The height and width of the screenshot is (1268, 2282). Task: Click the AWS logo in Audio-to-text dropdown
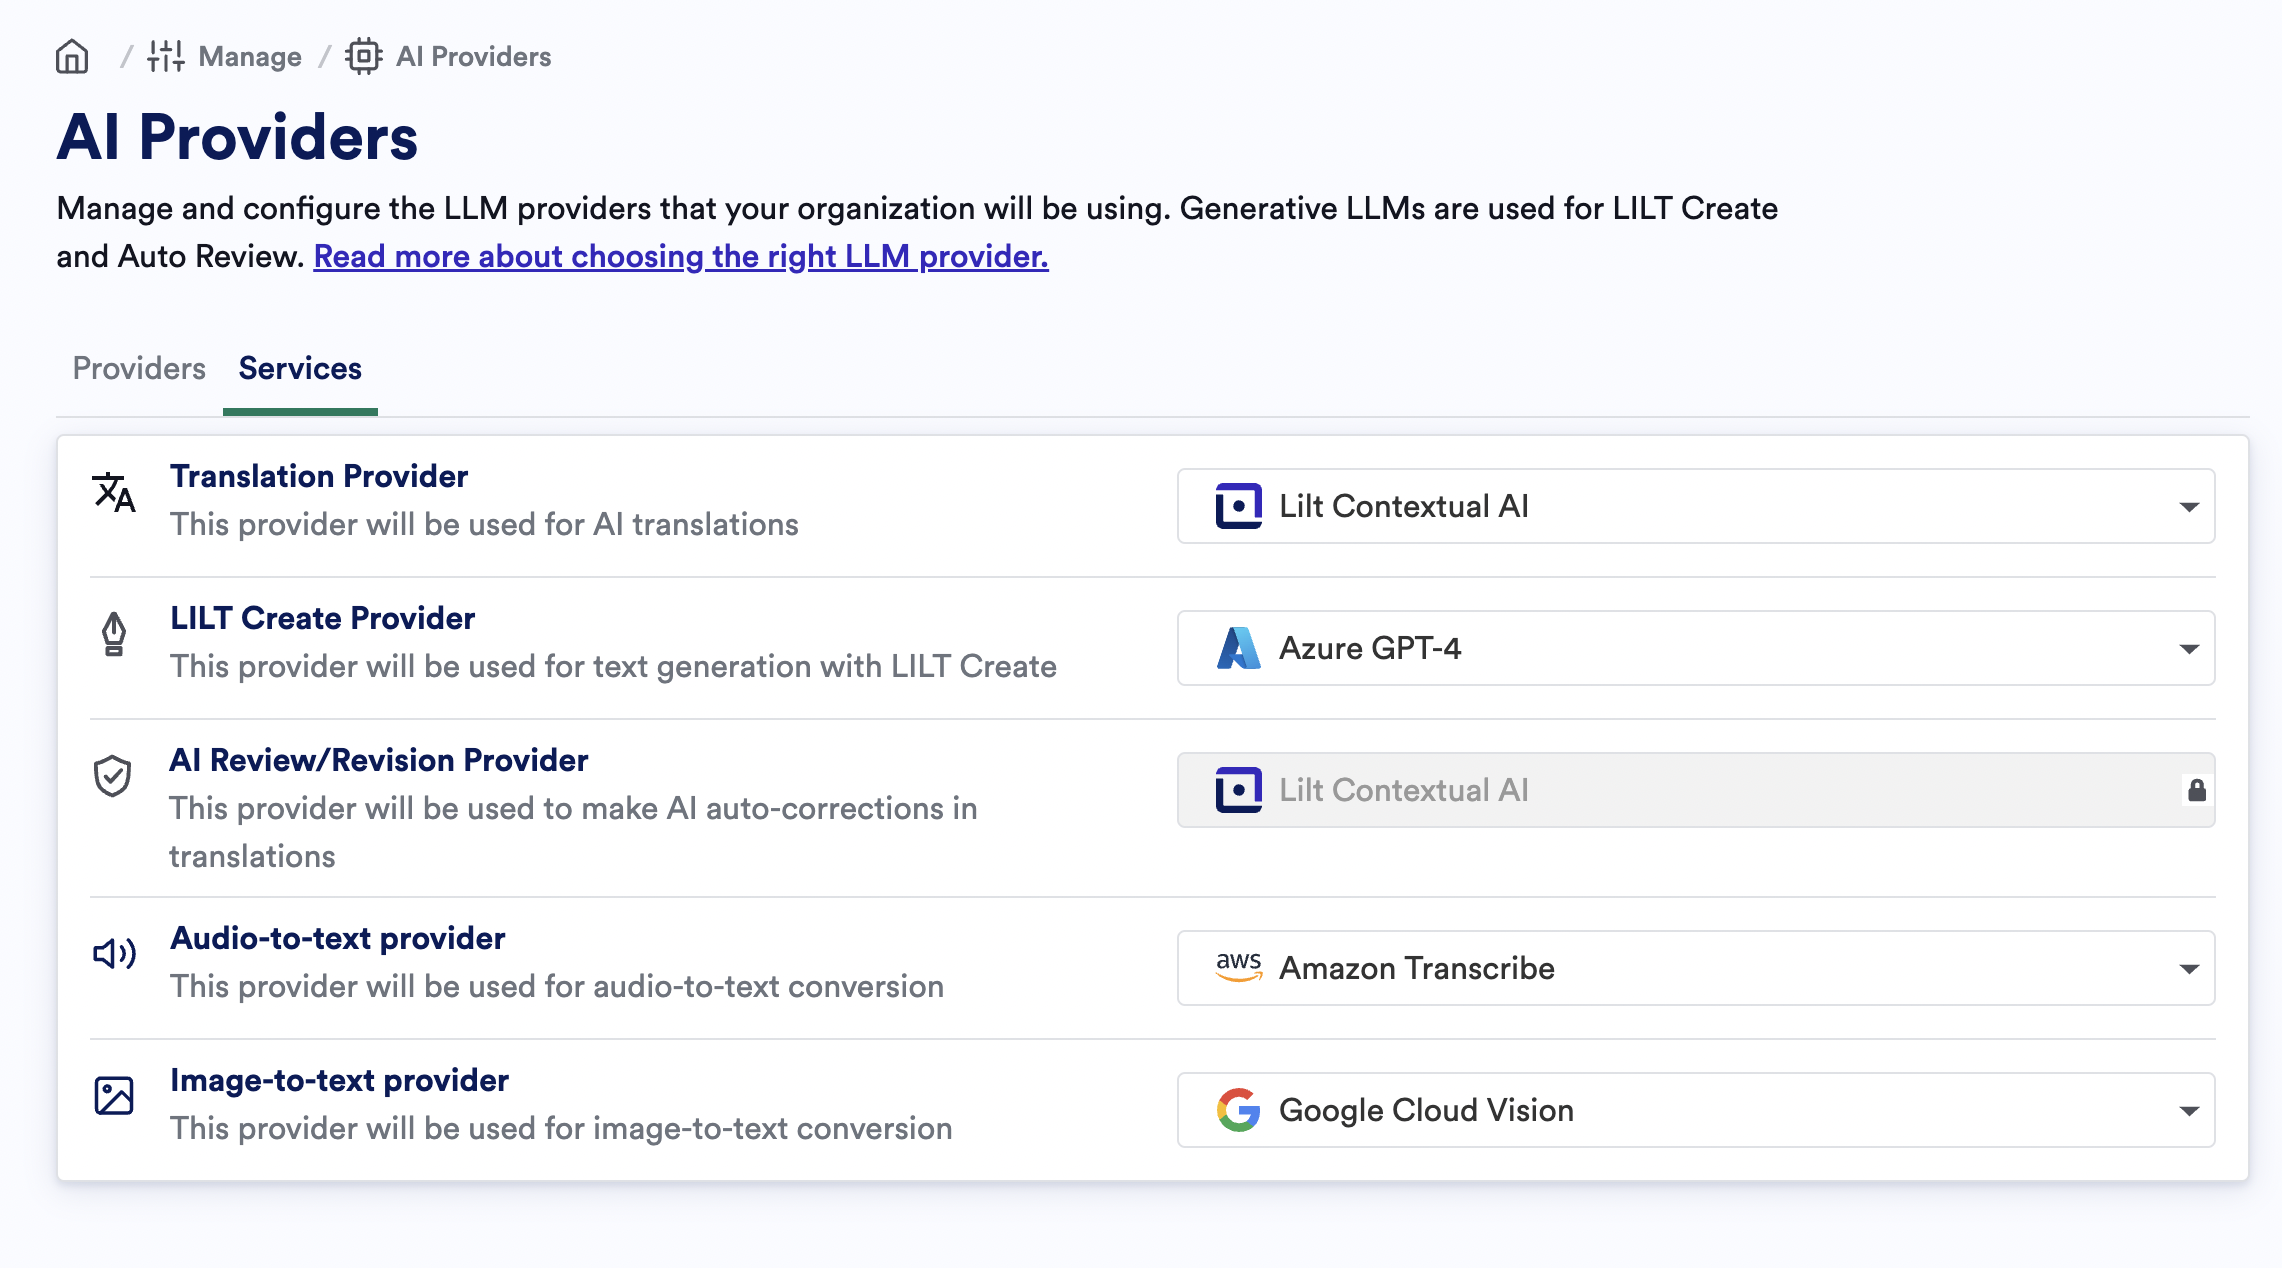pos(1239,967)
